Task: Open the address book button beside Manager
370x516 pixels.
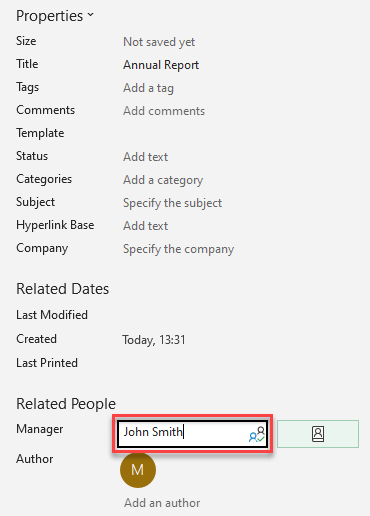Action: 318,434
